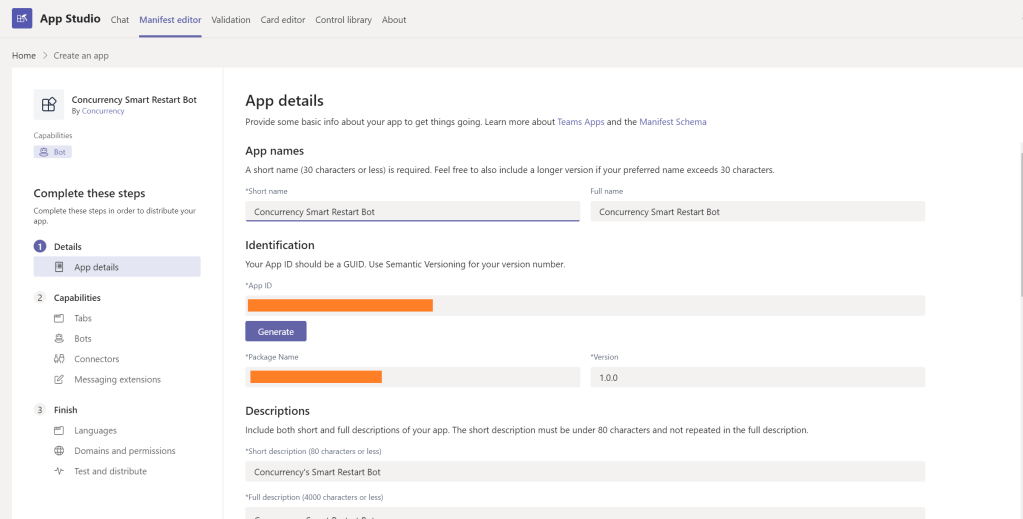
Task: Follow the Manifest Schema link
Action: tap(672, 122)
